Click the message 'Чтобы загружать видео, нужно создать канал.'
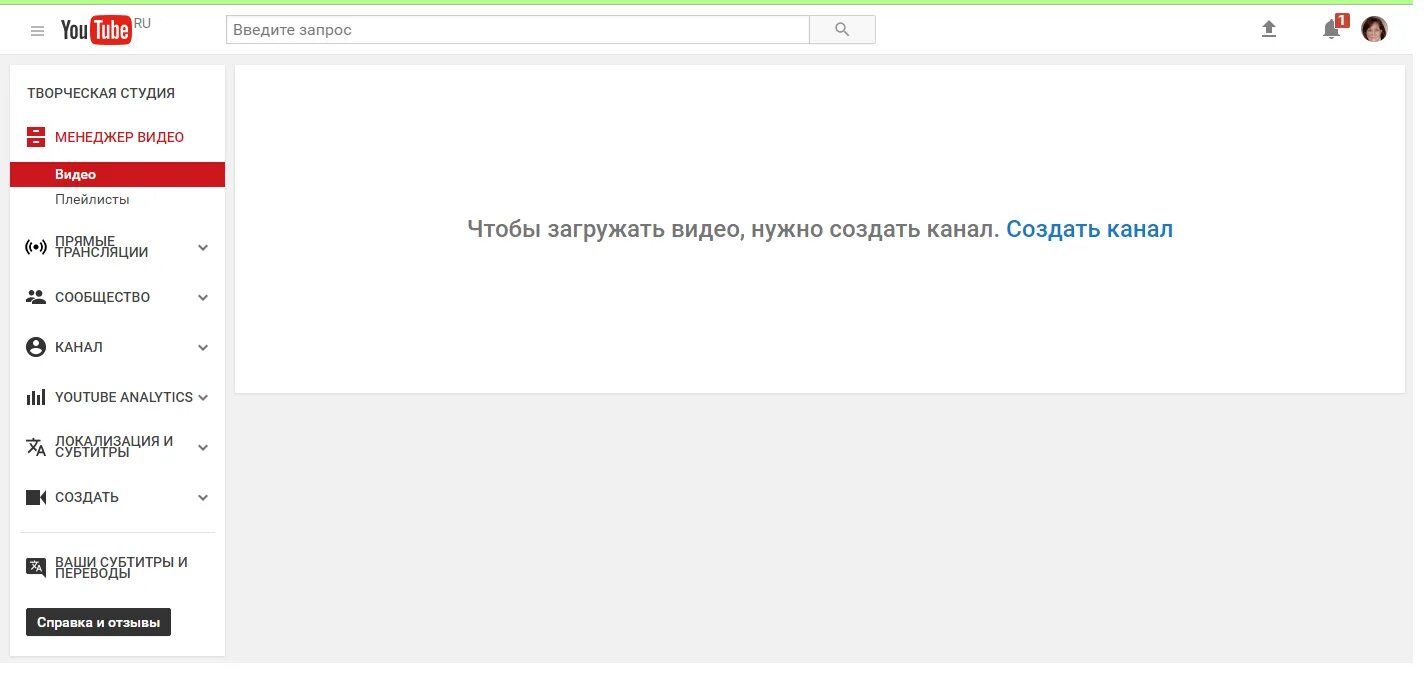This screenshot has width=1424, height=688. 733,229
